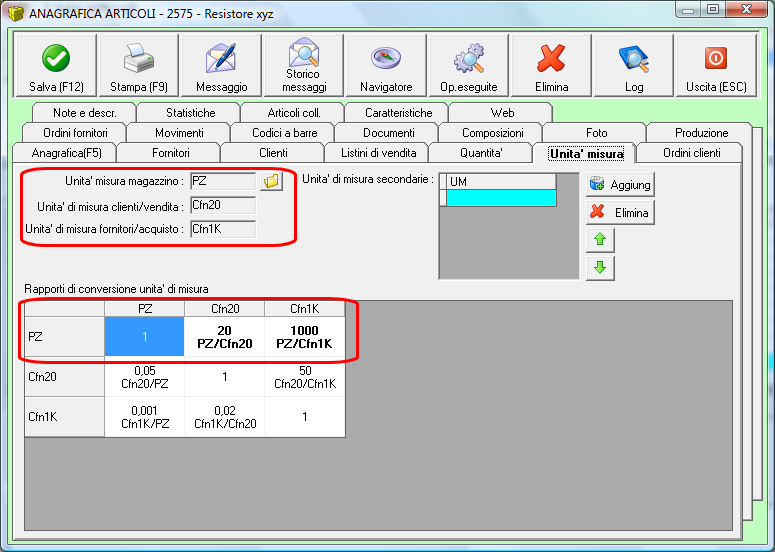Browse warehouse unit with the folder icon
This screenshot has width=775, height=552.
point(271,181)
